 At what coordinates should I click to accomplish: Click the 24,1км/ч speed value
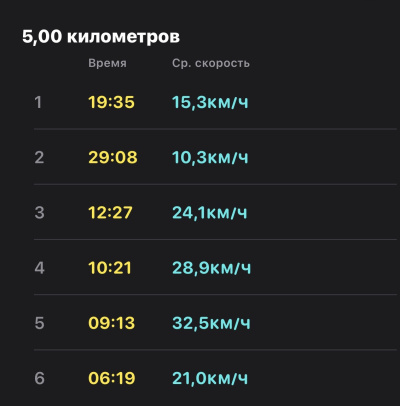click(x=210, y=213)
